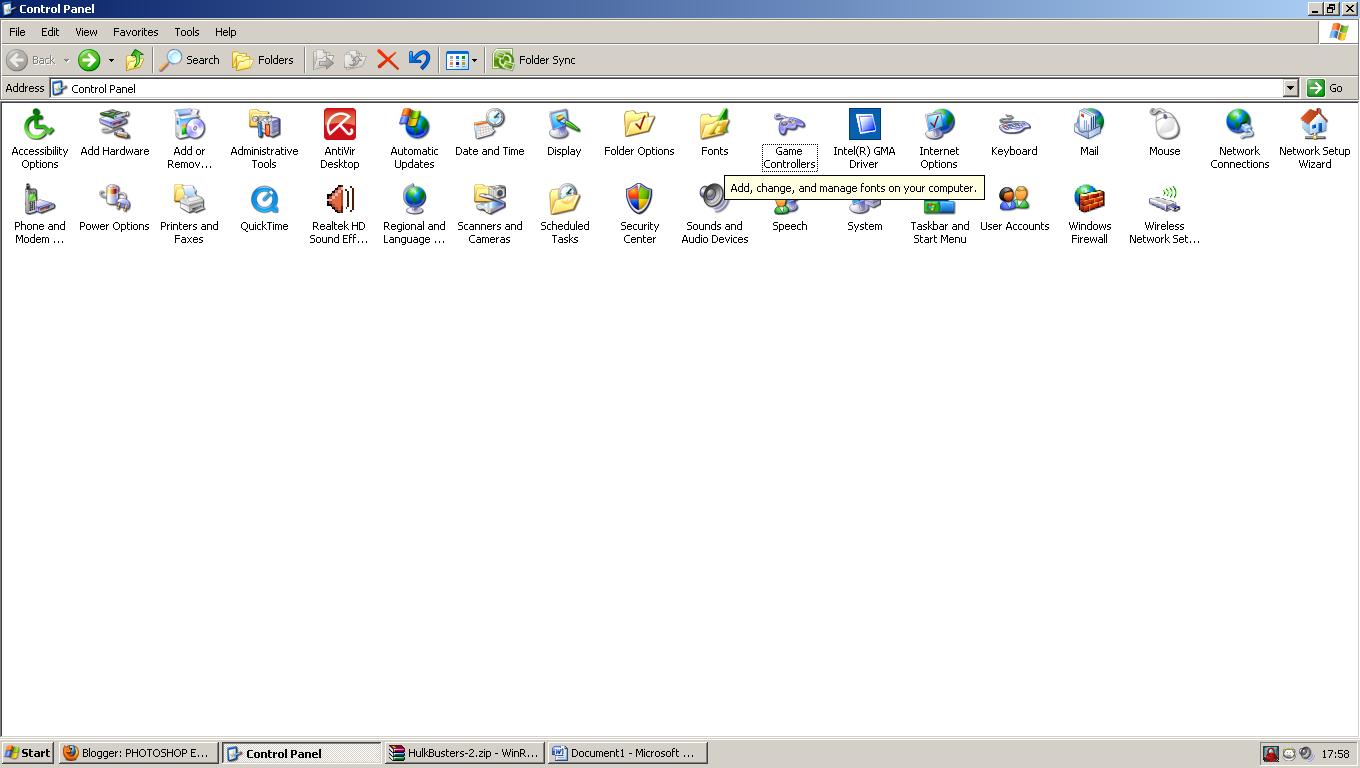The height and width of the screenshot is (768, 1360).
Task: Open Power Options icon
Action: (x=114, y=200)
